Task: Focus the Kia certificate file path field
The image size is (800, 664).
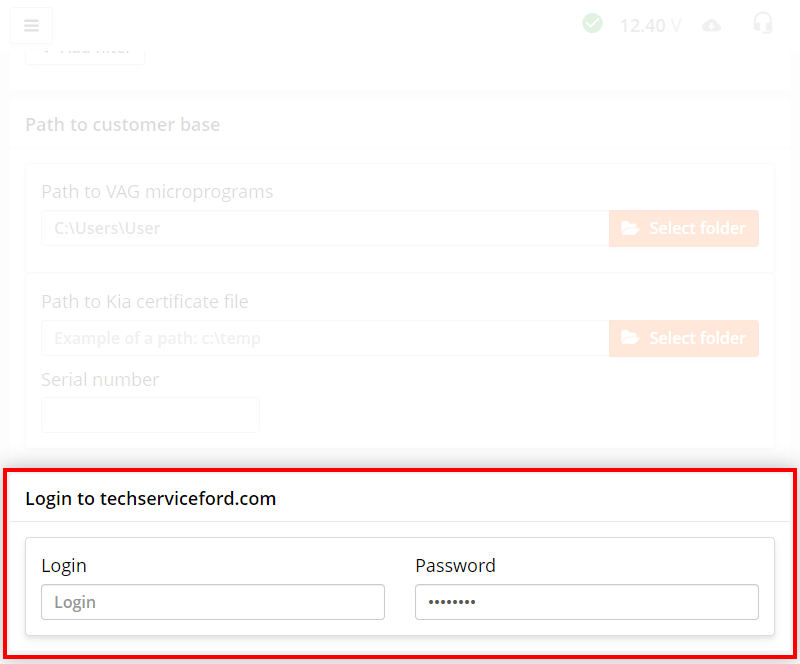Action: (325, 338)
